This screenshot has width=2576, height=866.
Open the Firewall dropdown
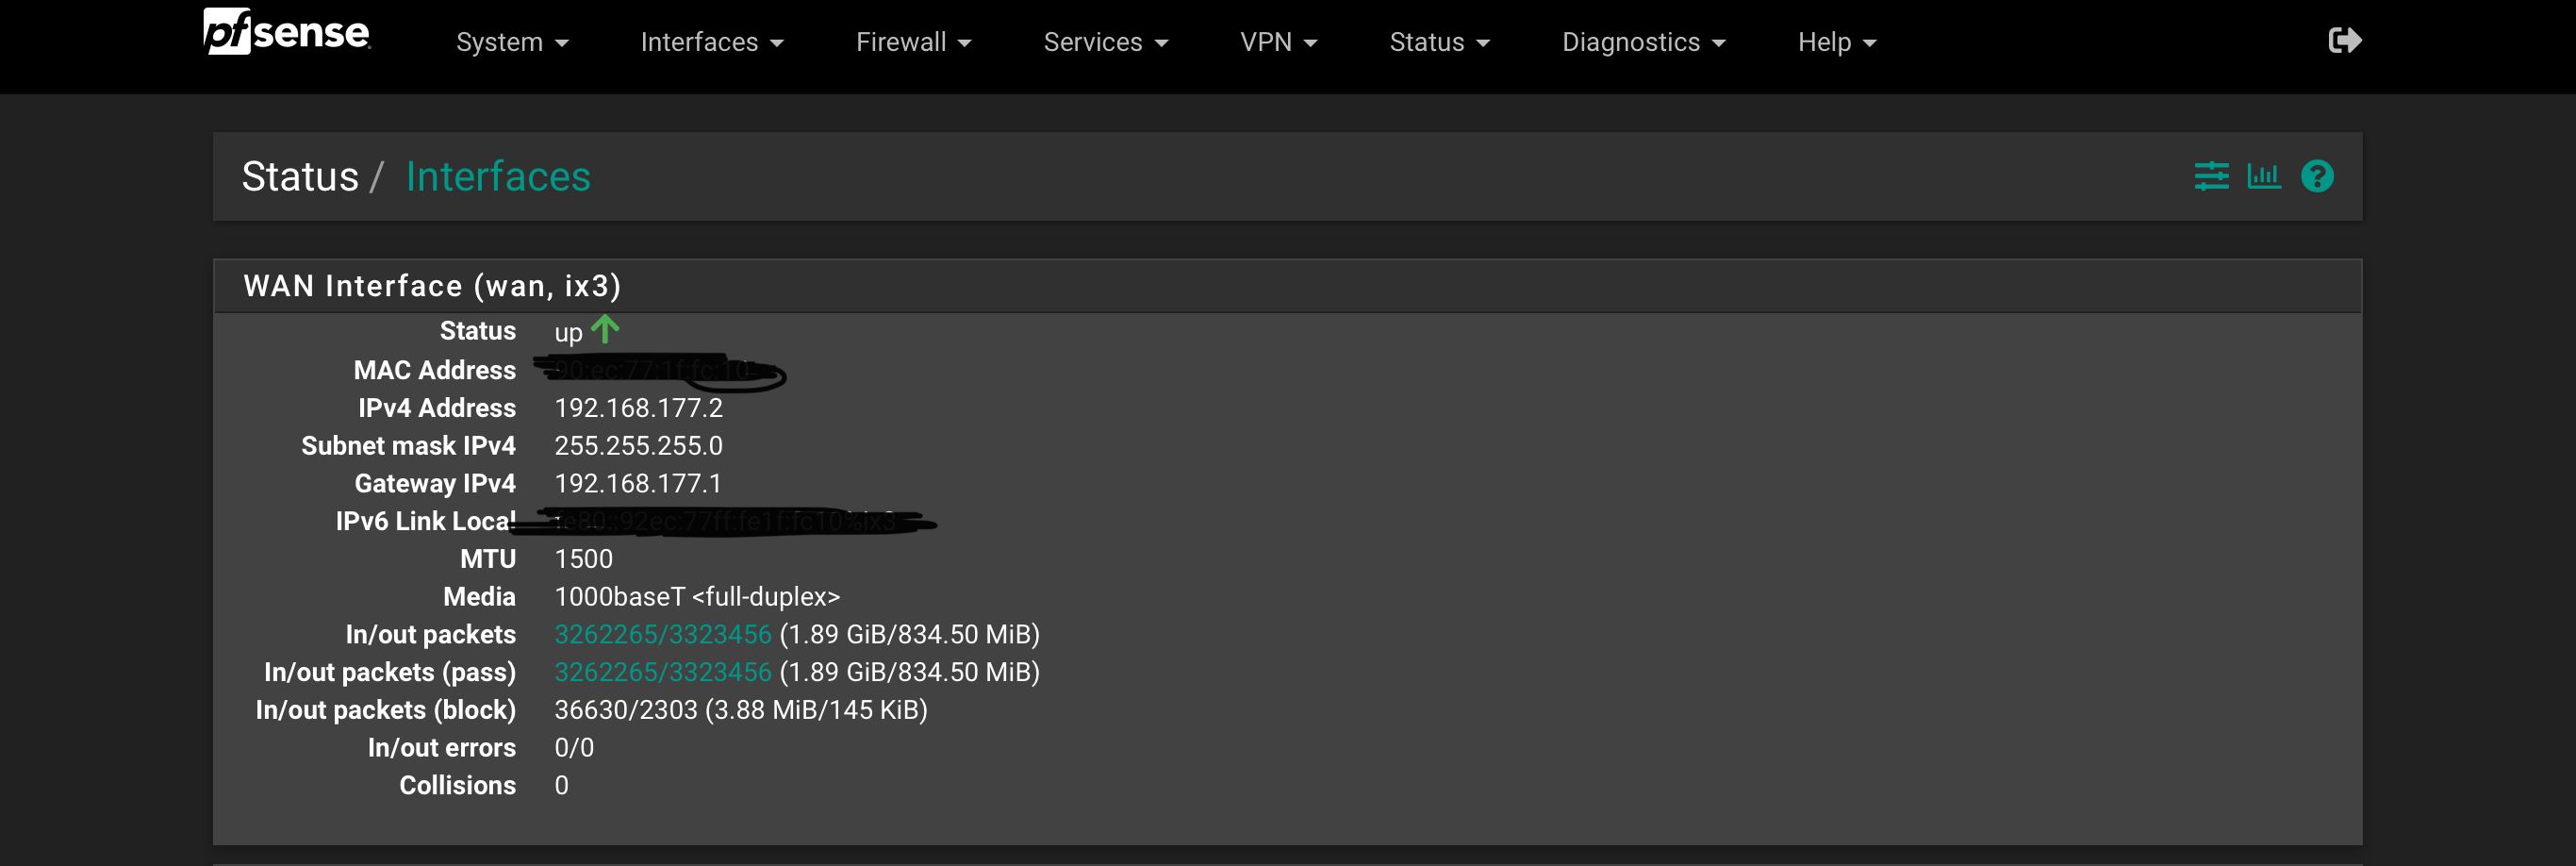coord(914,42)
